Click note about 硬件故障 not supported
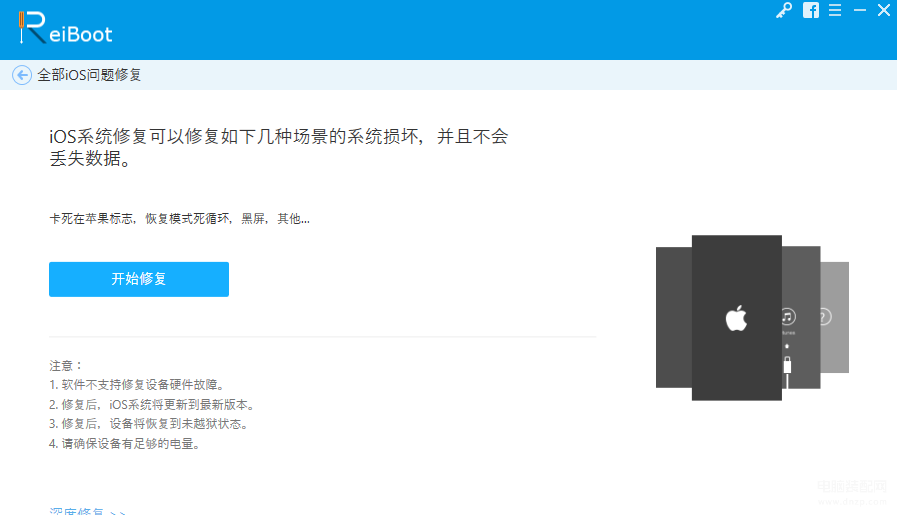897x515 pixels. (x=136, y=385)
